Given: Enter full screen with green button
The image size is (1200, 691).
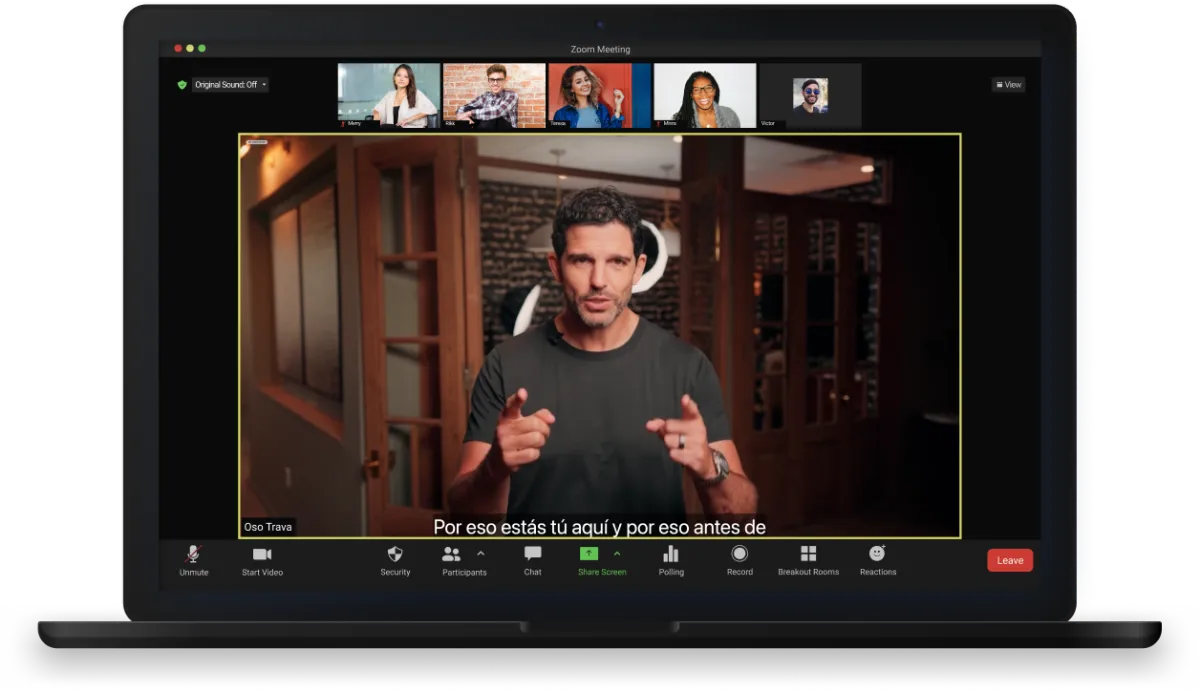Looking at the screenshot, I should (202, 48).
